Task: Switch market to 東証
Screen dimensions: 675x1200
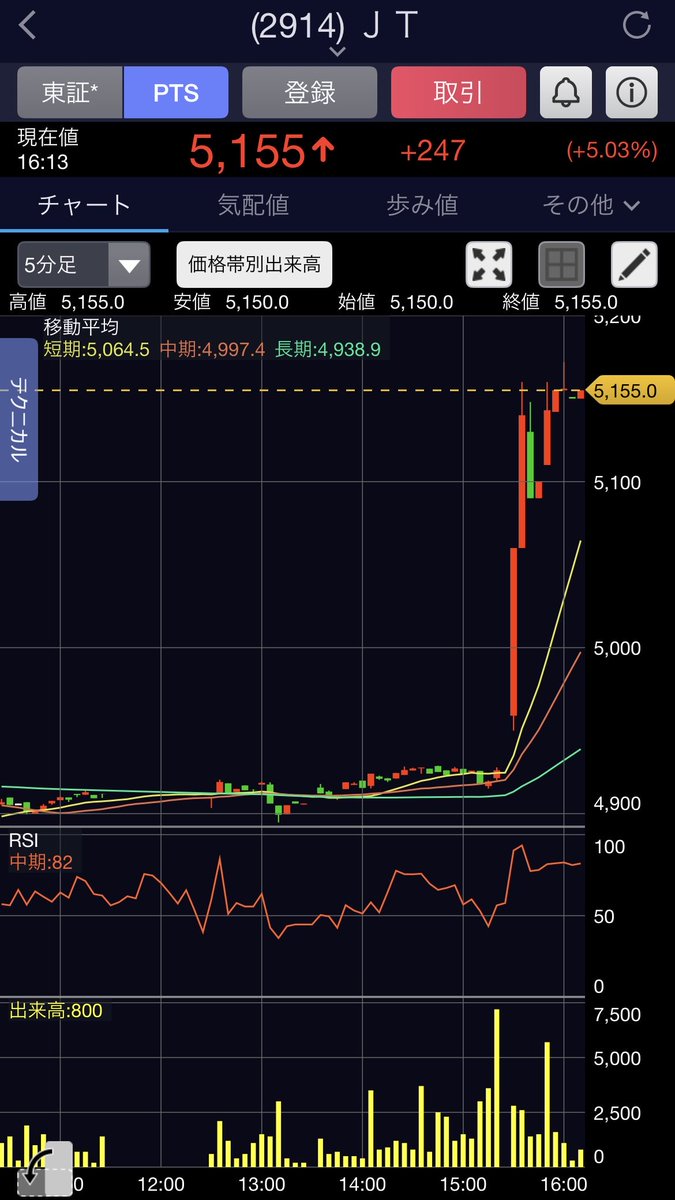Action: click(70, 93)
